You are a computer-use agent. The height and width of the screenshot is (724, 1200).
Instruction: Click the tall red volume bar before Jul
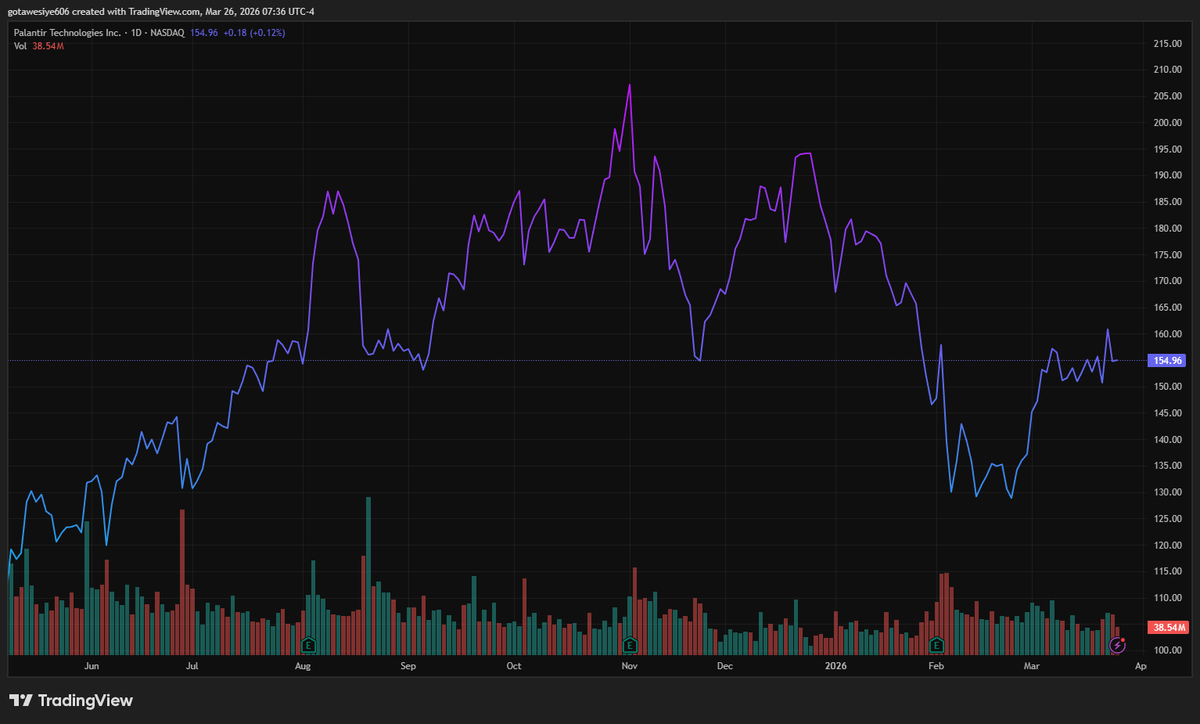pos(182,581)
